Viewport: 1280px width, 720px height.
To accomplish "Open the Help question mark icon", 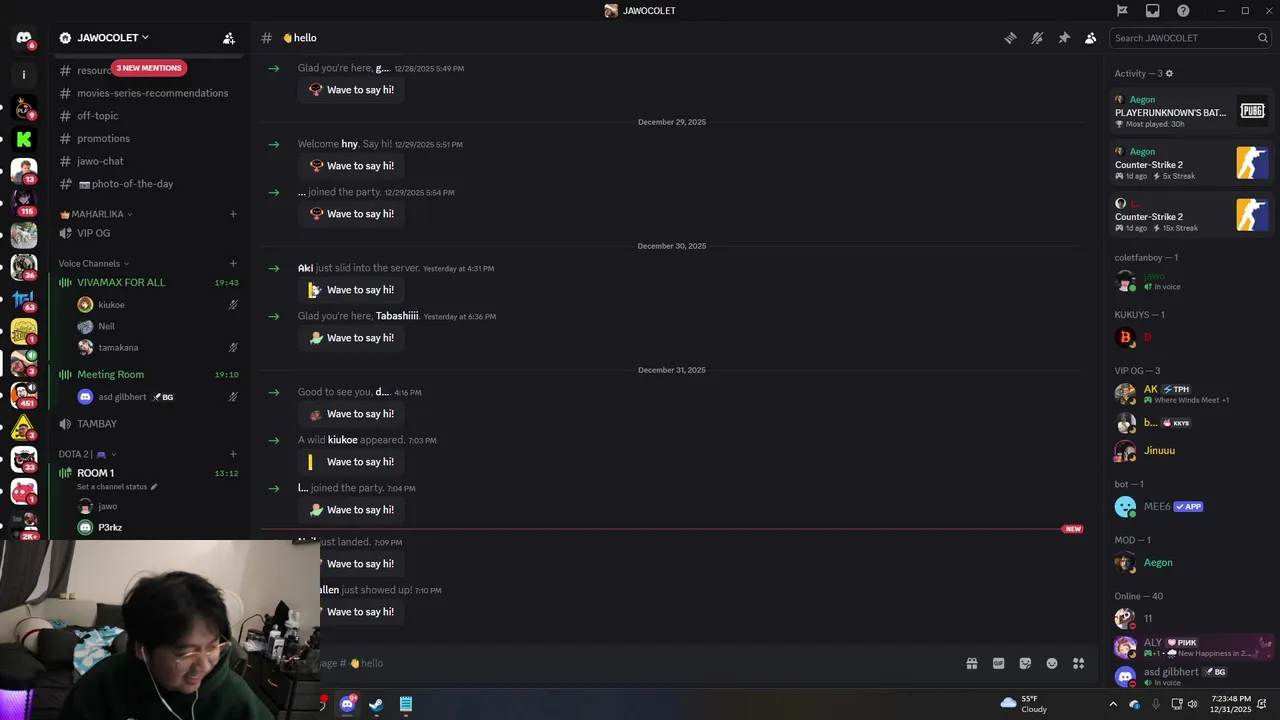I will click(x=1184, y=11).
